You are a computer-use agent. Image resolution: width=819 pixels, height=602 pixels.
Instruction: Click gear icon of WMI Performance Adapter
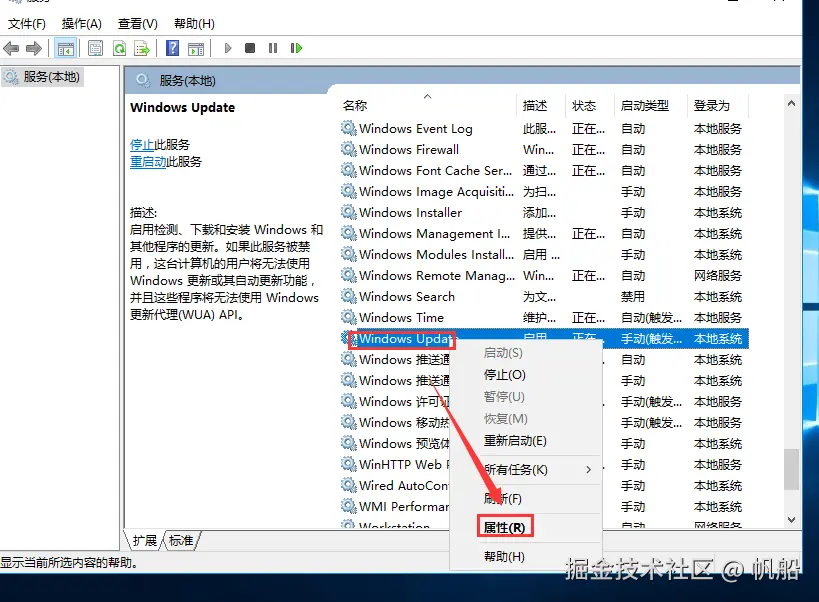point(348,506)
